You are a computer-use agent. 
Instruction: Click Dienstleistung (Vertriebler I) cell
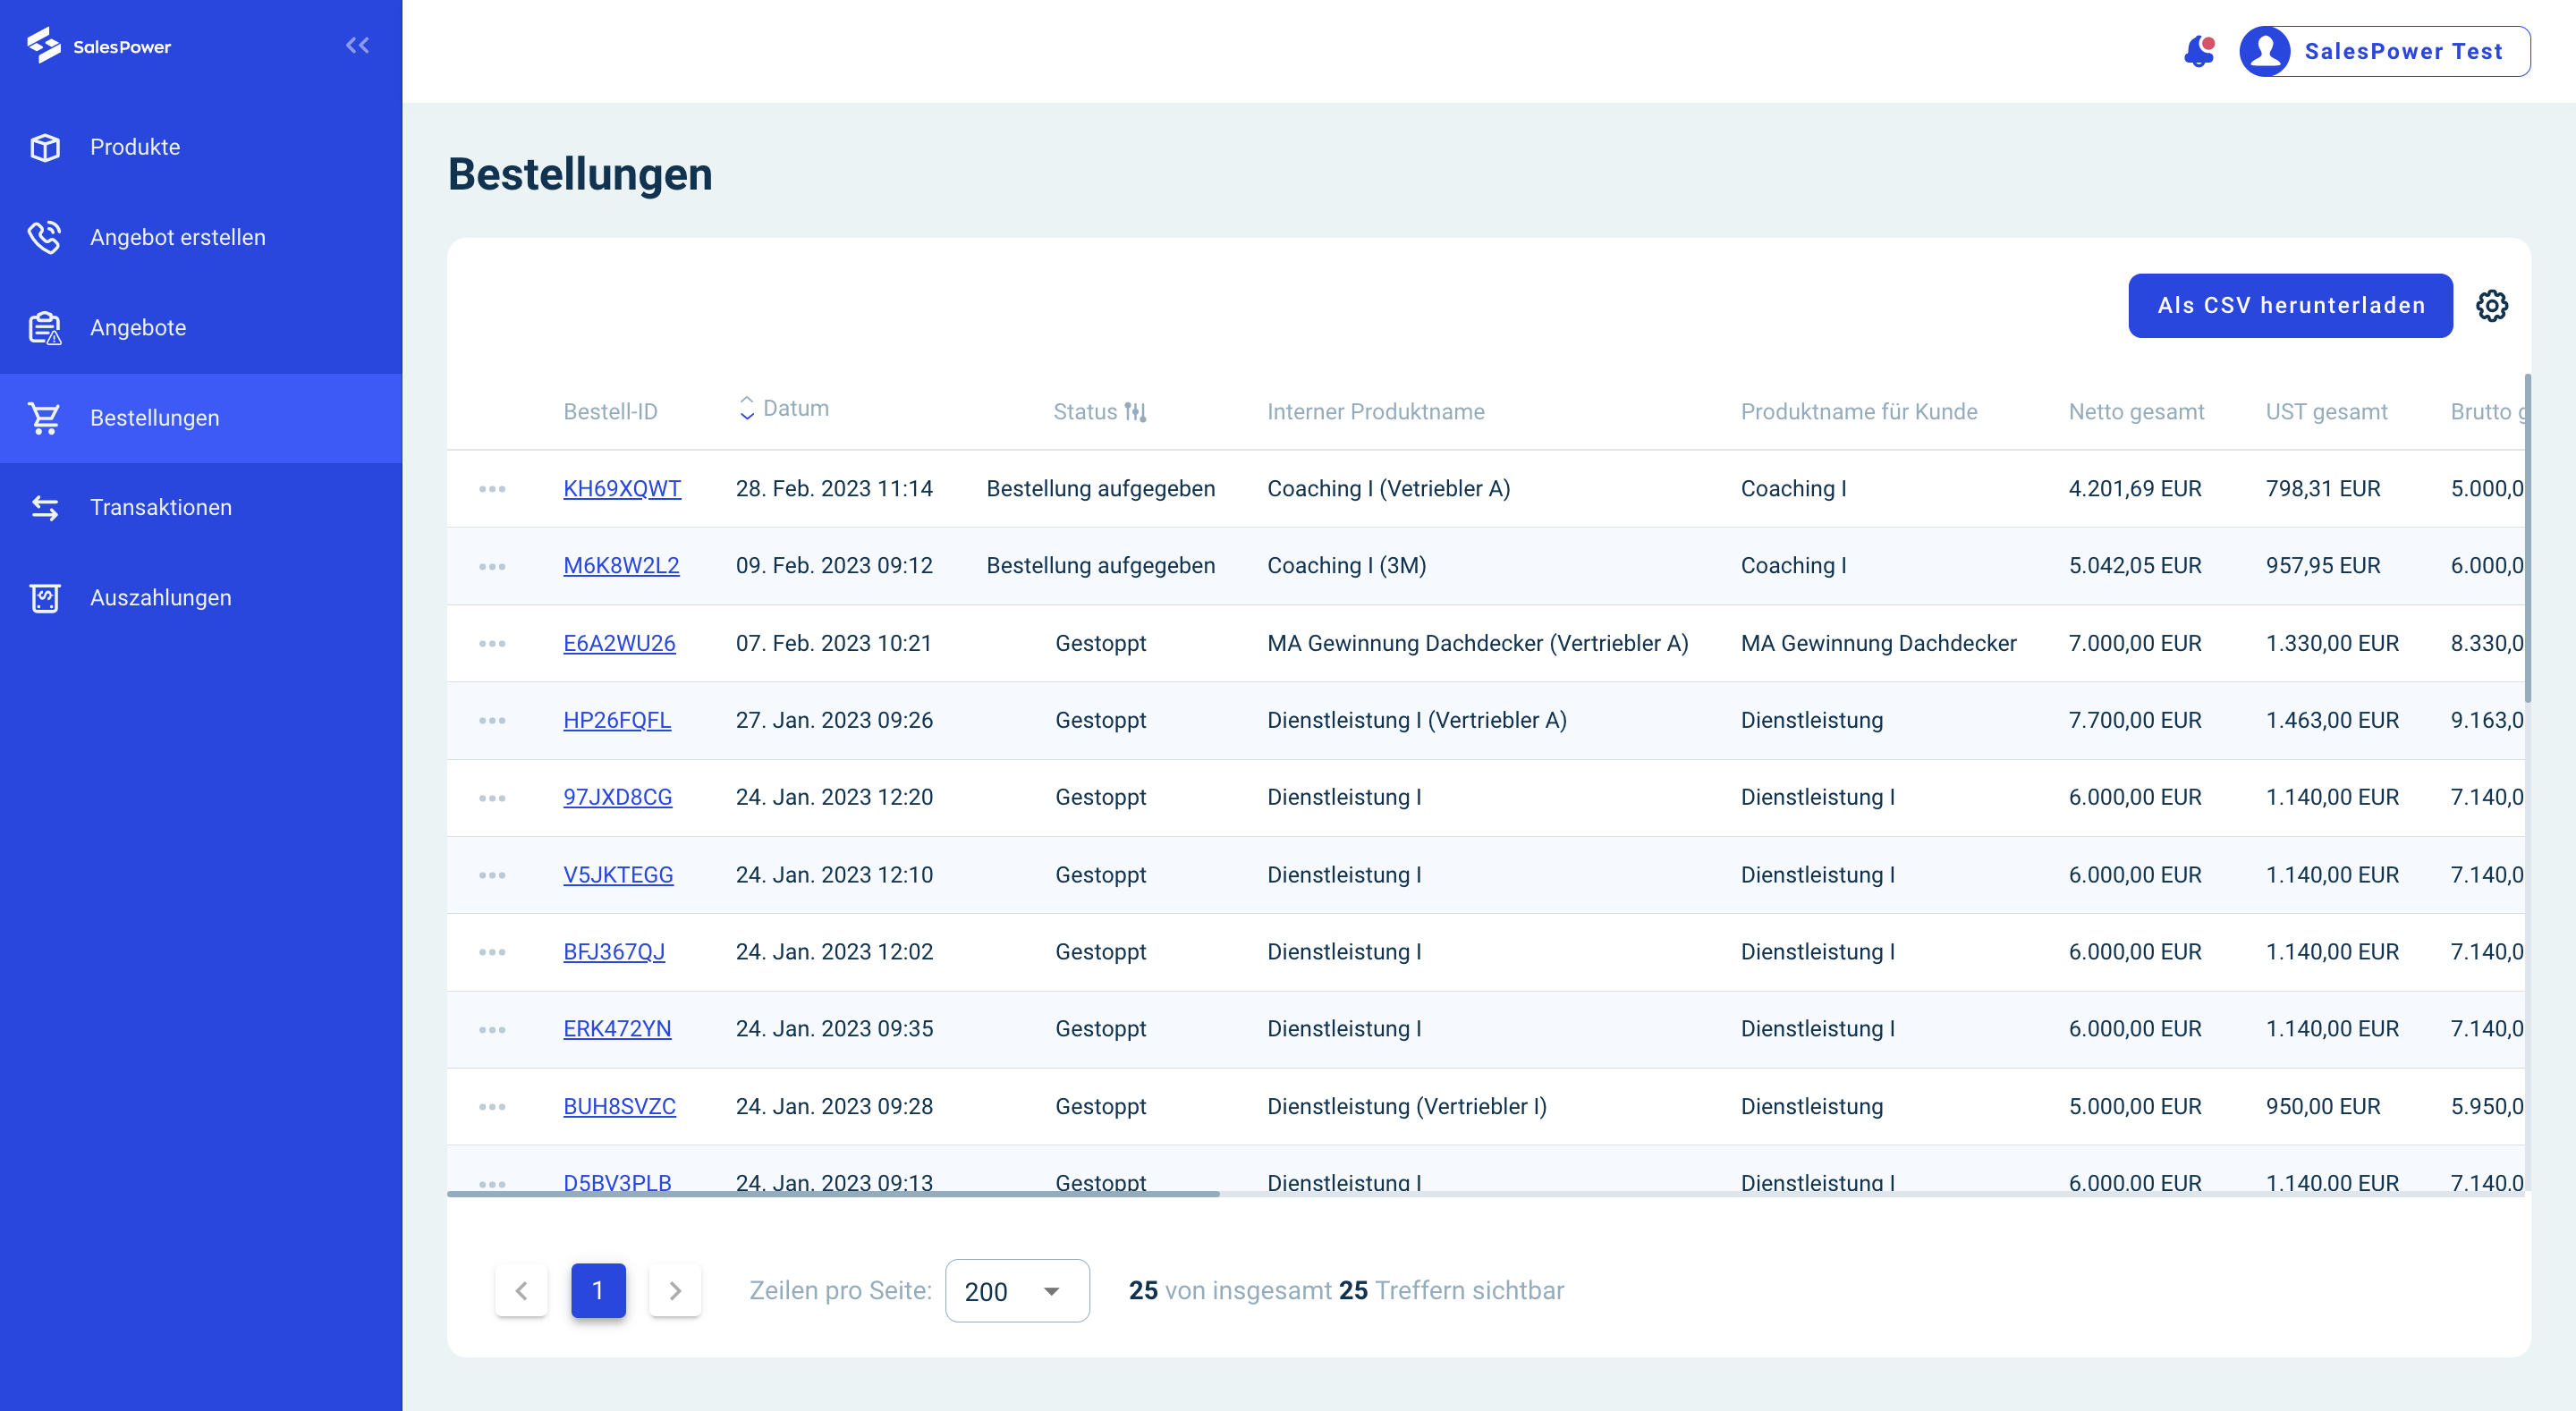pos(1406,1107)
